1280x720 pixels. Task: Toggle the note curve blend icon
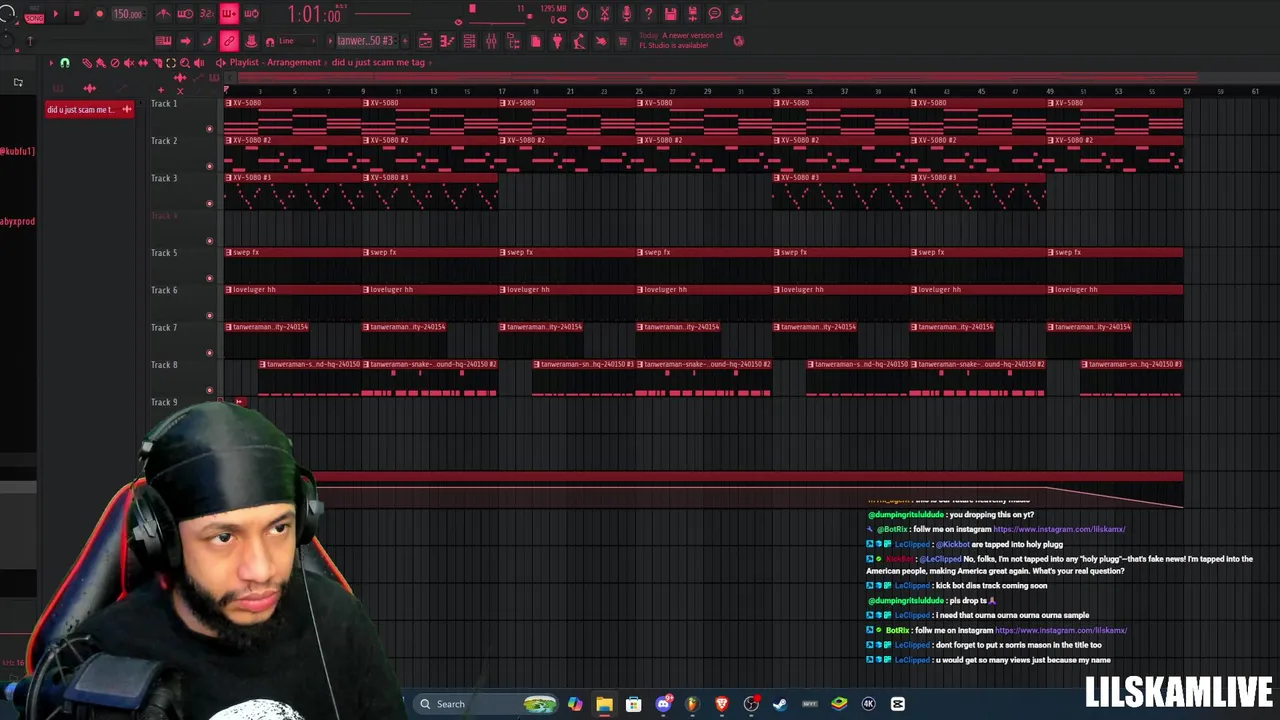(207, 41)
